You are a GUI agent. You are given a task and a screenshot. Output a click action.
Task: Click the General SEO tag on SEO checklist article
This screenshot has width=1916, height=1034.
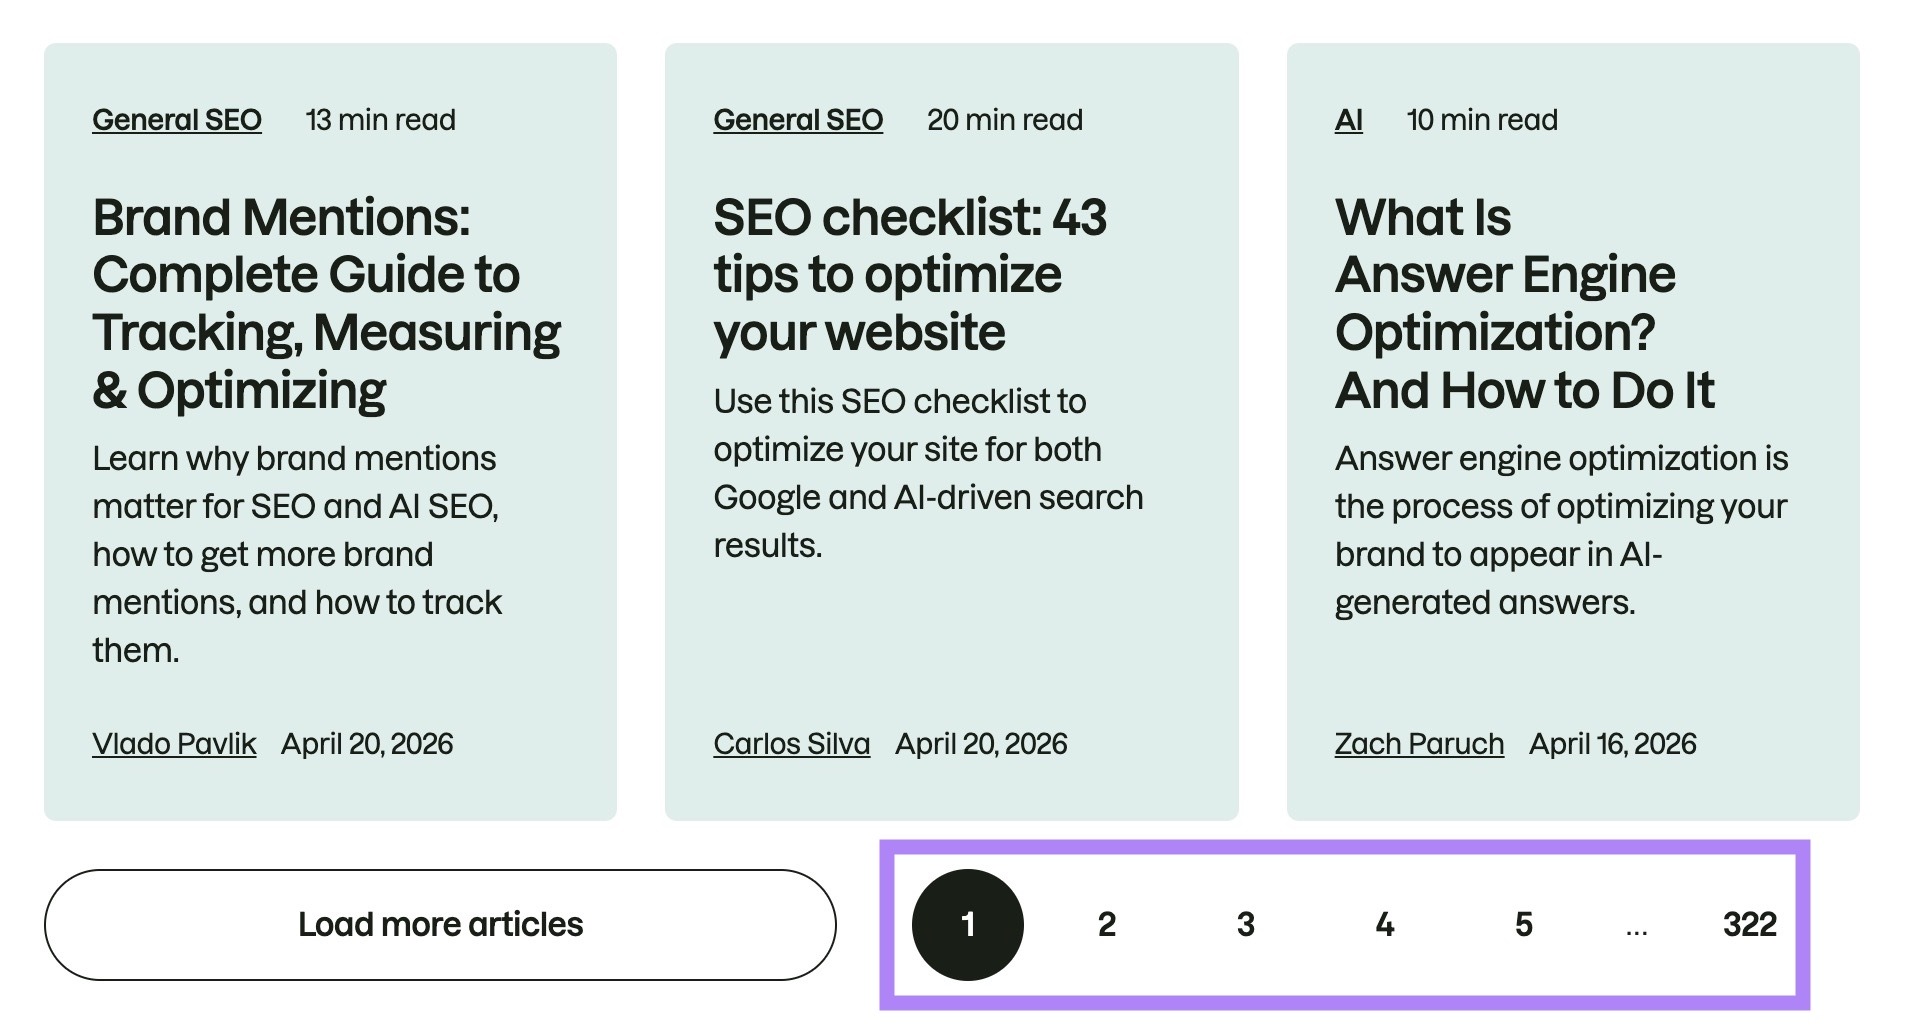click(x=798, y=119)
